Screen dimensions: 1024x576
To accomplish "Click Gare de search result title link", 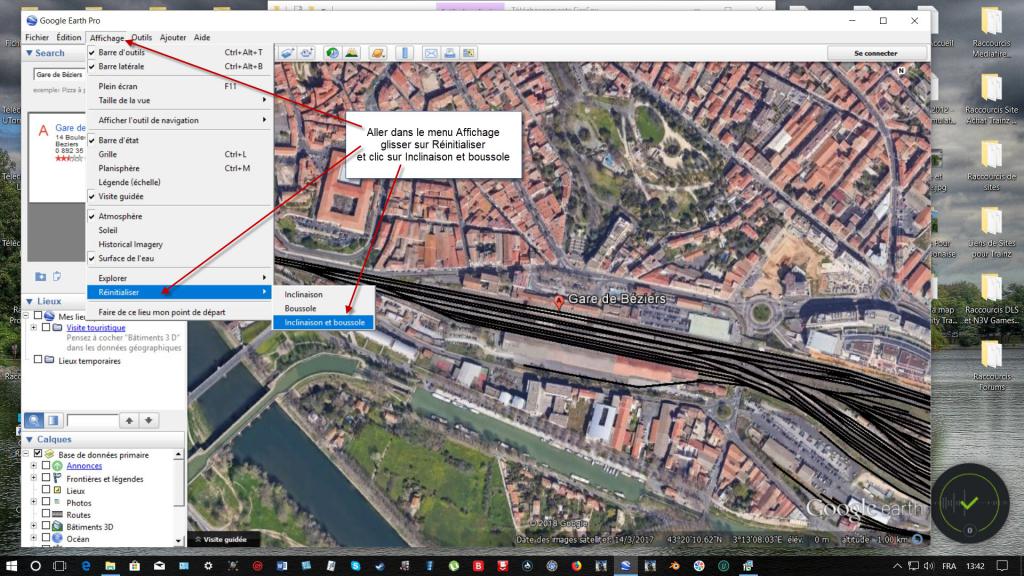I will [71, 128].
